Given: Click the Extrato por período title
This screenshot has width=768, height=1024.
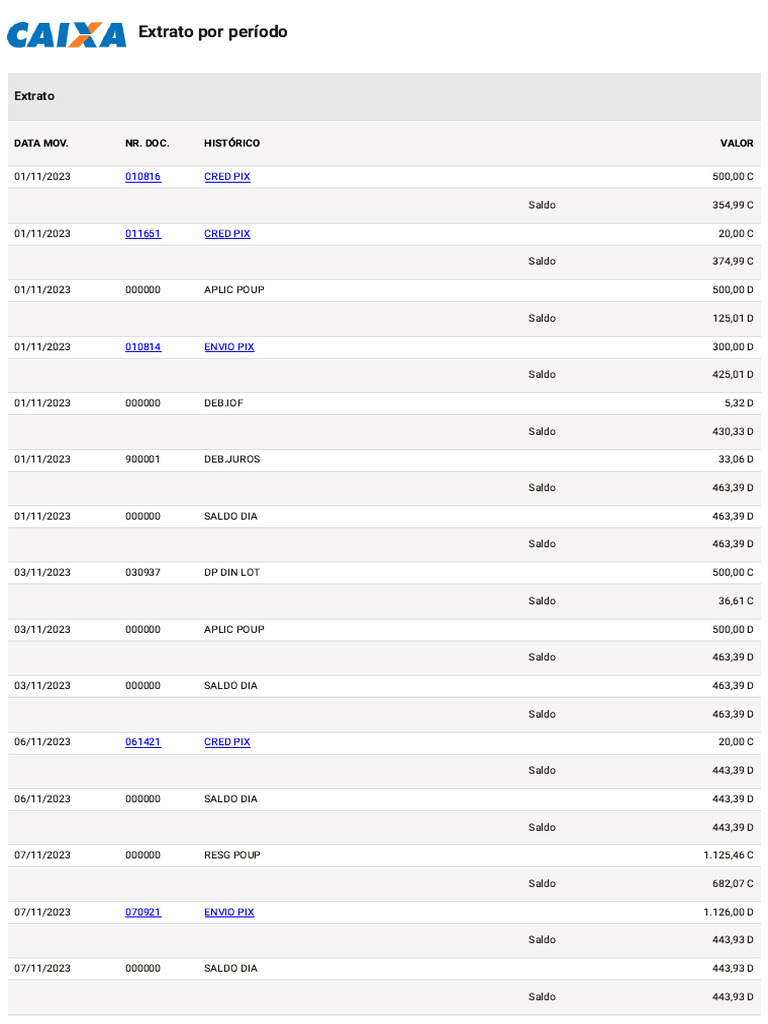Looking at the screenshot, I should [213, 32].
